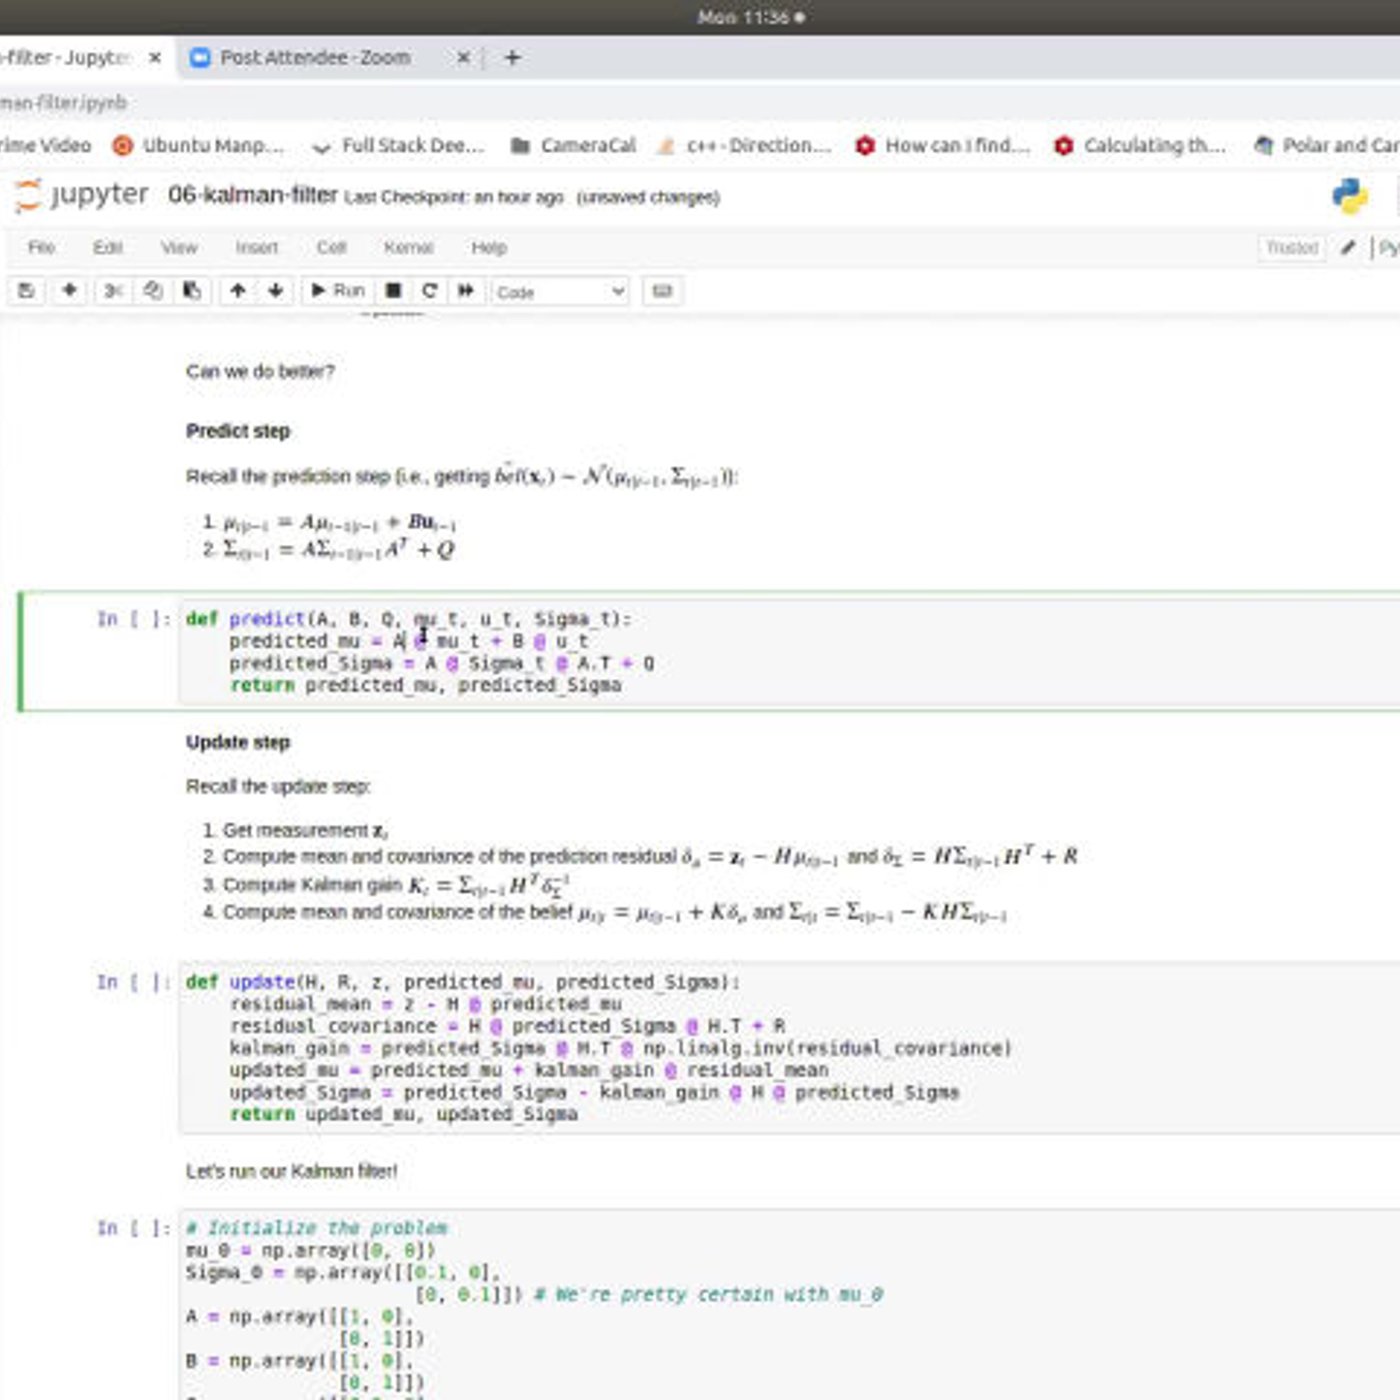Restart the kernel with the circular arrow
The width and height of the screenshot is (1400, 1400).
[x=430, y=291]
